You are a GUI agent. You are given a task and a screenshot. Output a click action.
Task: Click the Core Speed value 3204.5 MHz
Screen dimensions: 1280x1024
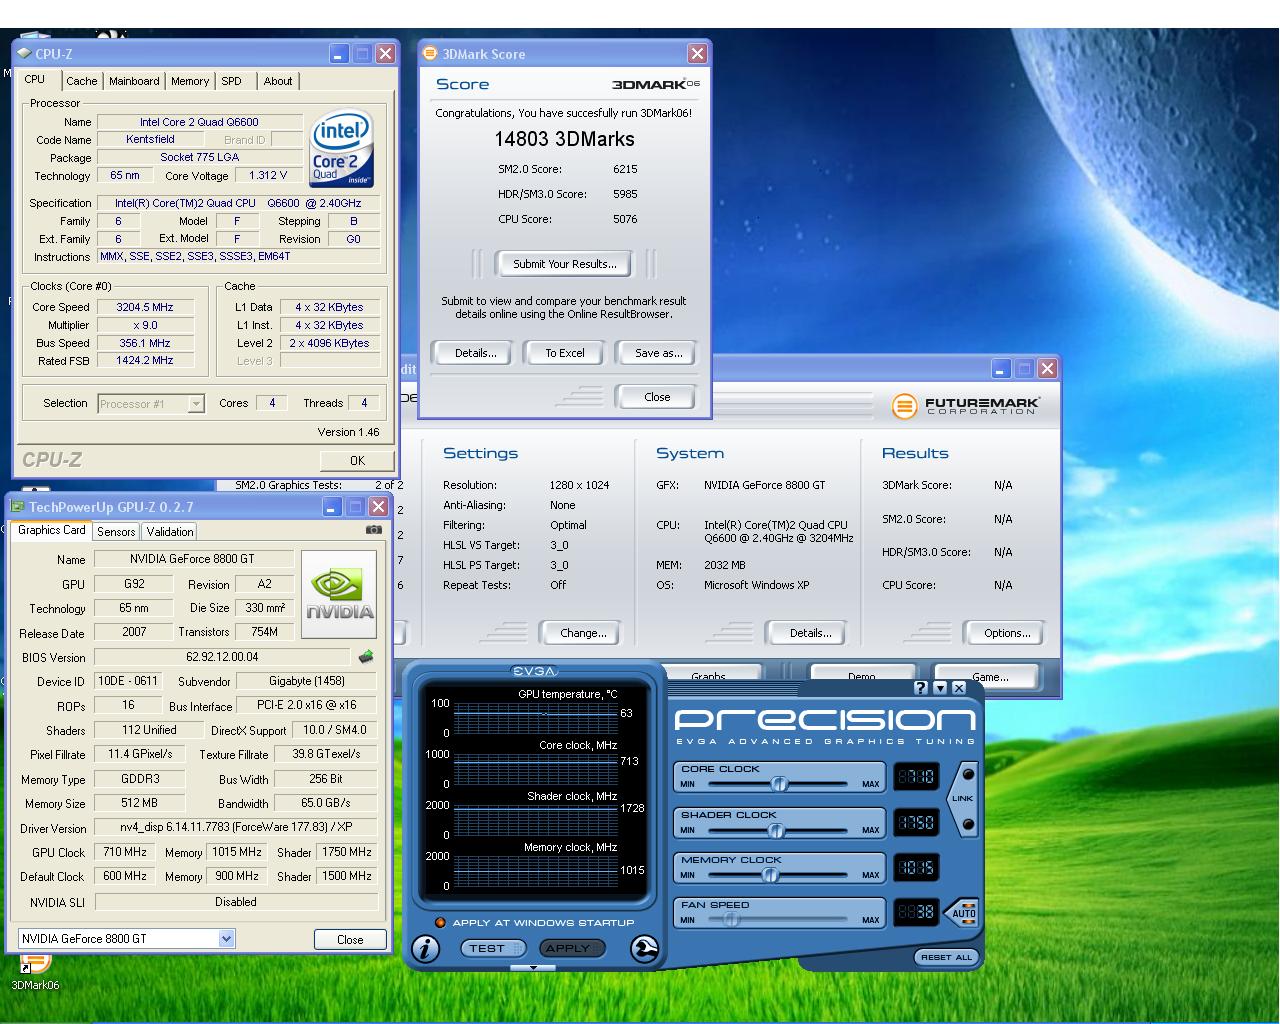click(x=145, y=307)
